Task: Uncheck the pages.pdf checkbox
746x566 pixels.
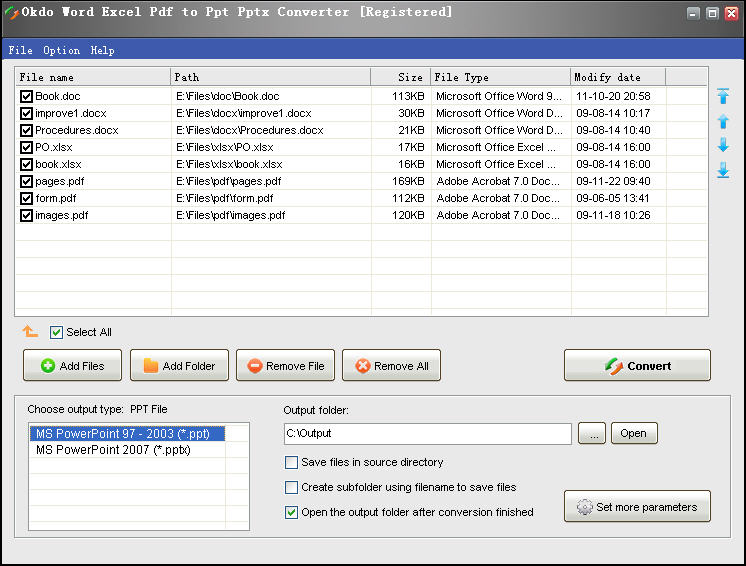Action: click(26, 182)
